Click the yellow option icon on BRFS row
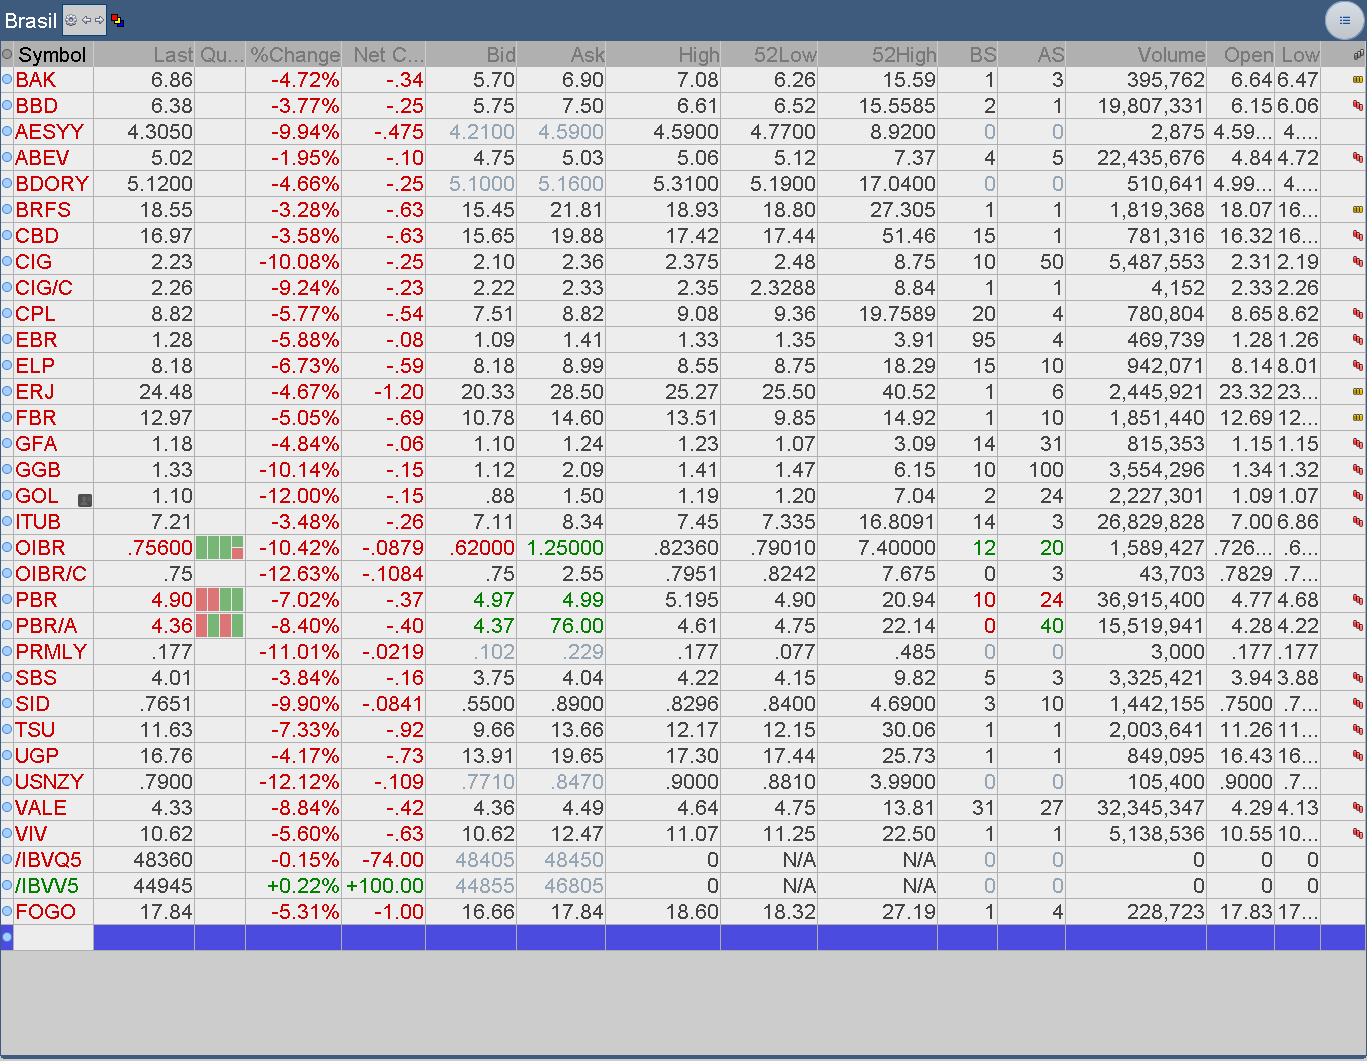 [1358, 210]
